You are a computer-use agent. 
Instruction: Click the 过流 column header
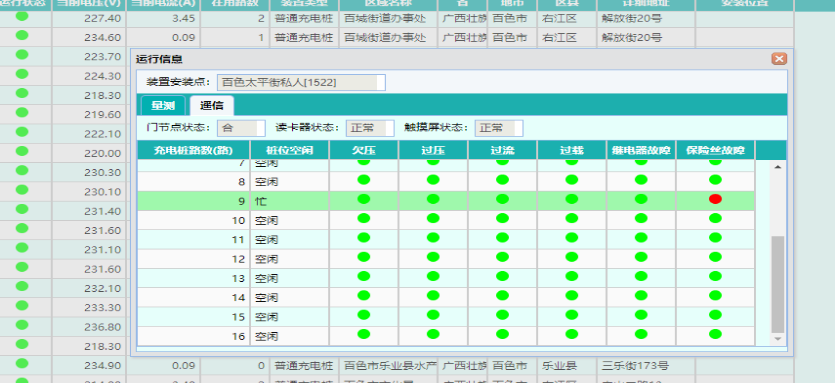pos(502,150)
